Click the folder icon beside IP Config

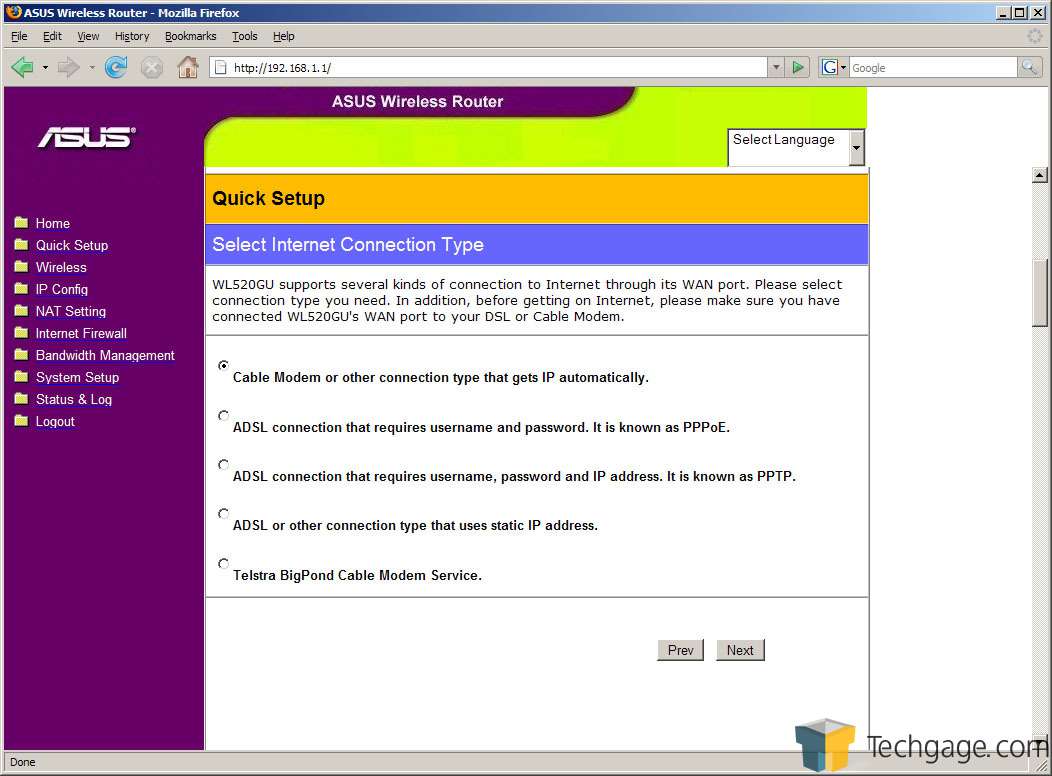pos(21,288)
